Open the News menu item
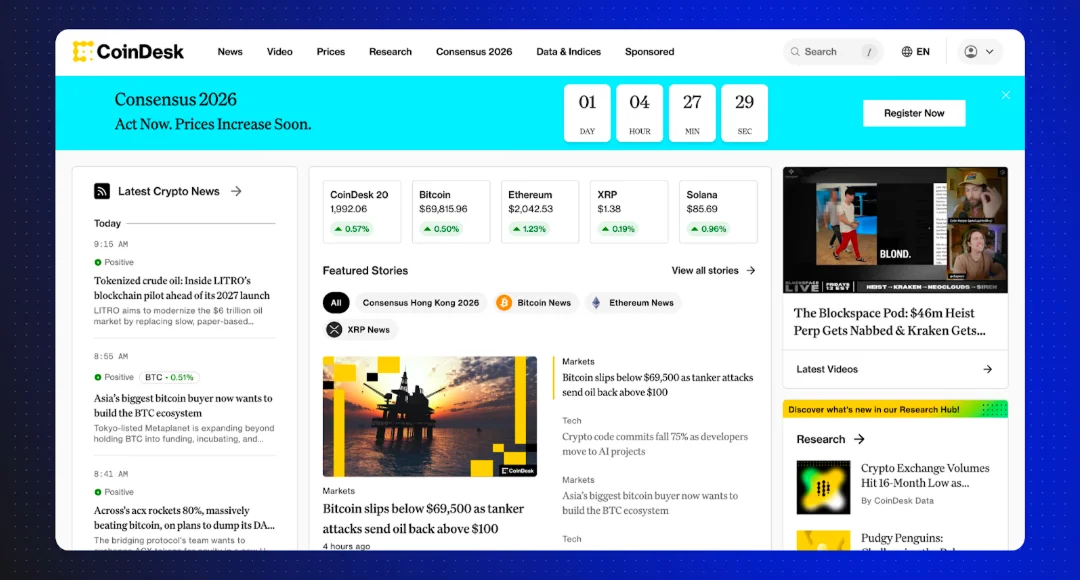Image resolution: width=1080 pixels, height=580 pixels. pyautogui.click(x=230, y=52)
